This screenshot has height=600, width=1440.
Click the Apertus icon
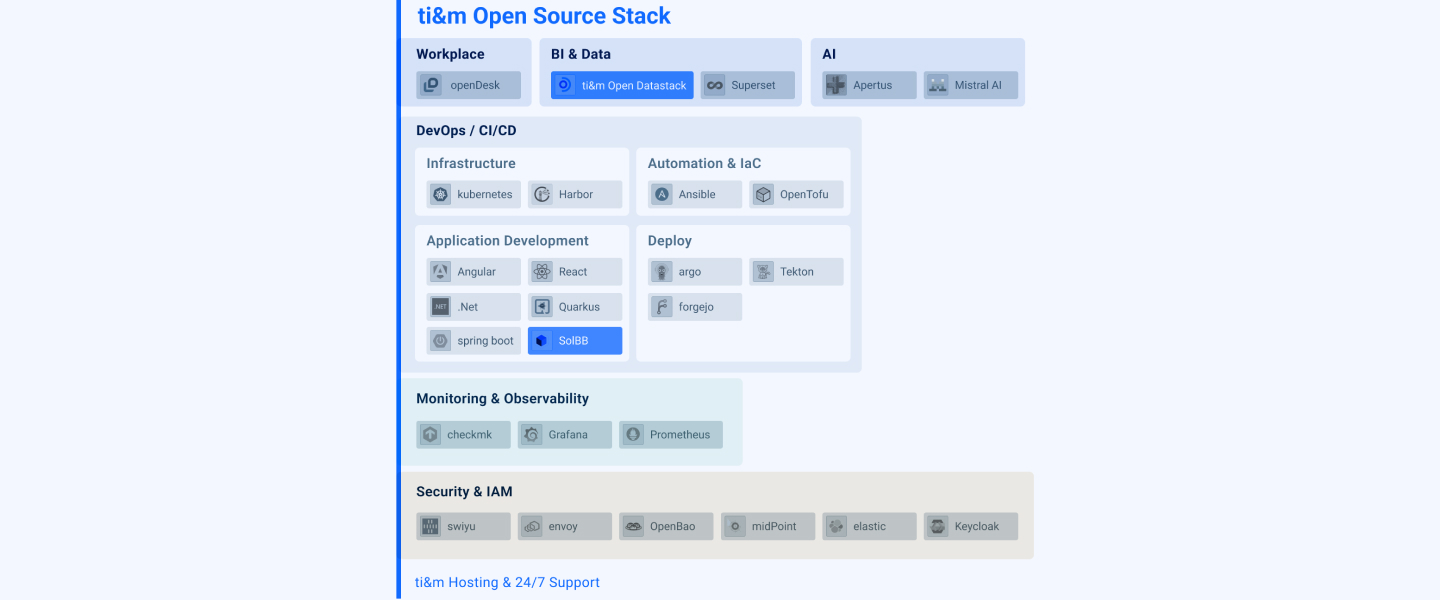tap(836, 85)
